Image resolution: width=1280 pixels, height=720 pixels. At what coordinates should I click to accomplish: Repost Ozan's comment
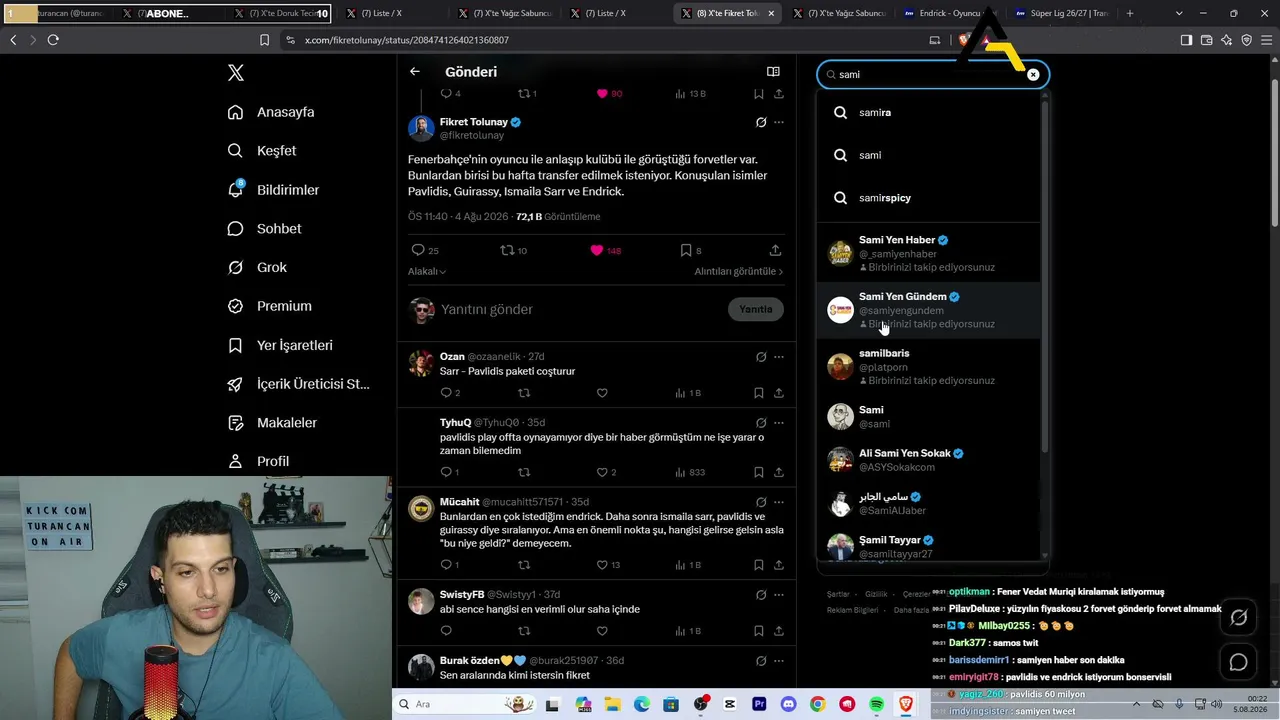pos(524,393)
